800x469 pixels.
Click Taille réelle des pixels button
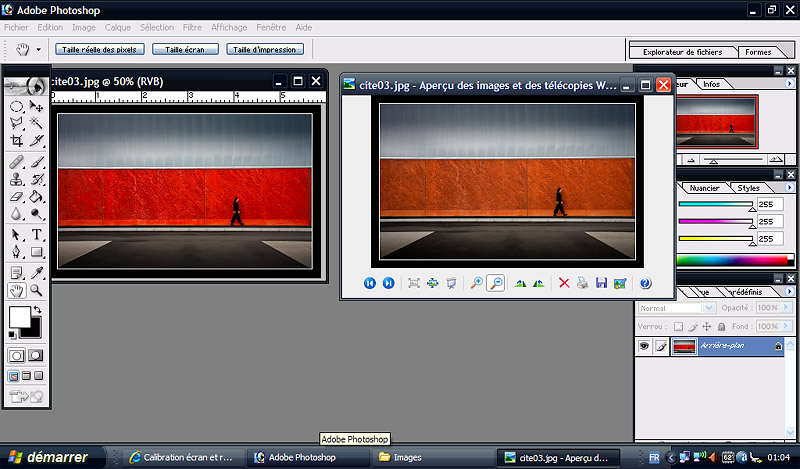(99, 50)
